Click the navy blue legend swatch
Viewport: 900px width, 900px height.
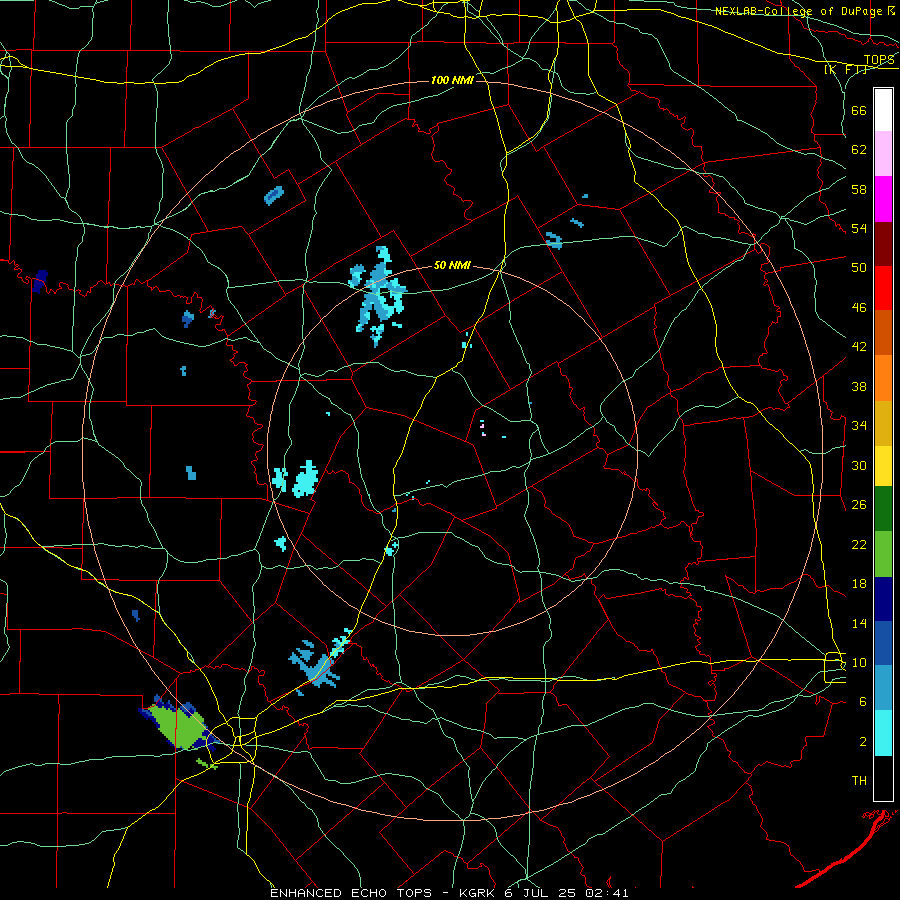[x=883, y=599]
